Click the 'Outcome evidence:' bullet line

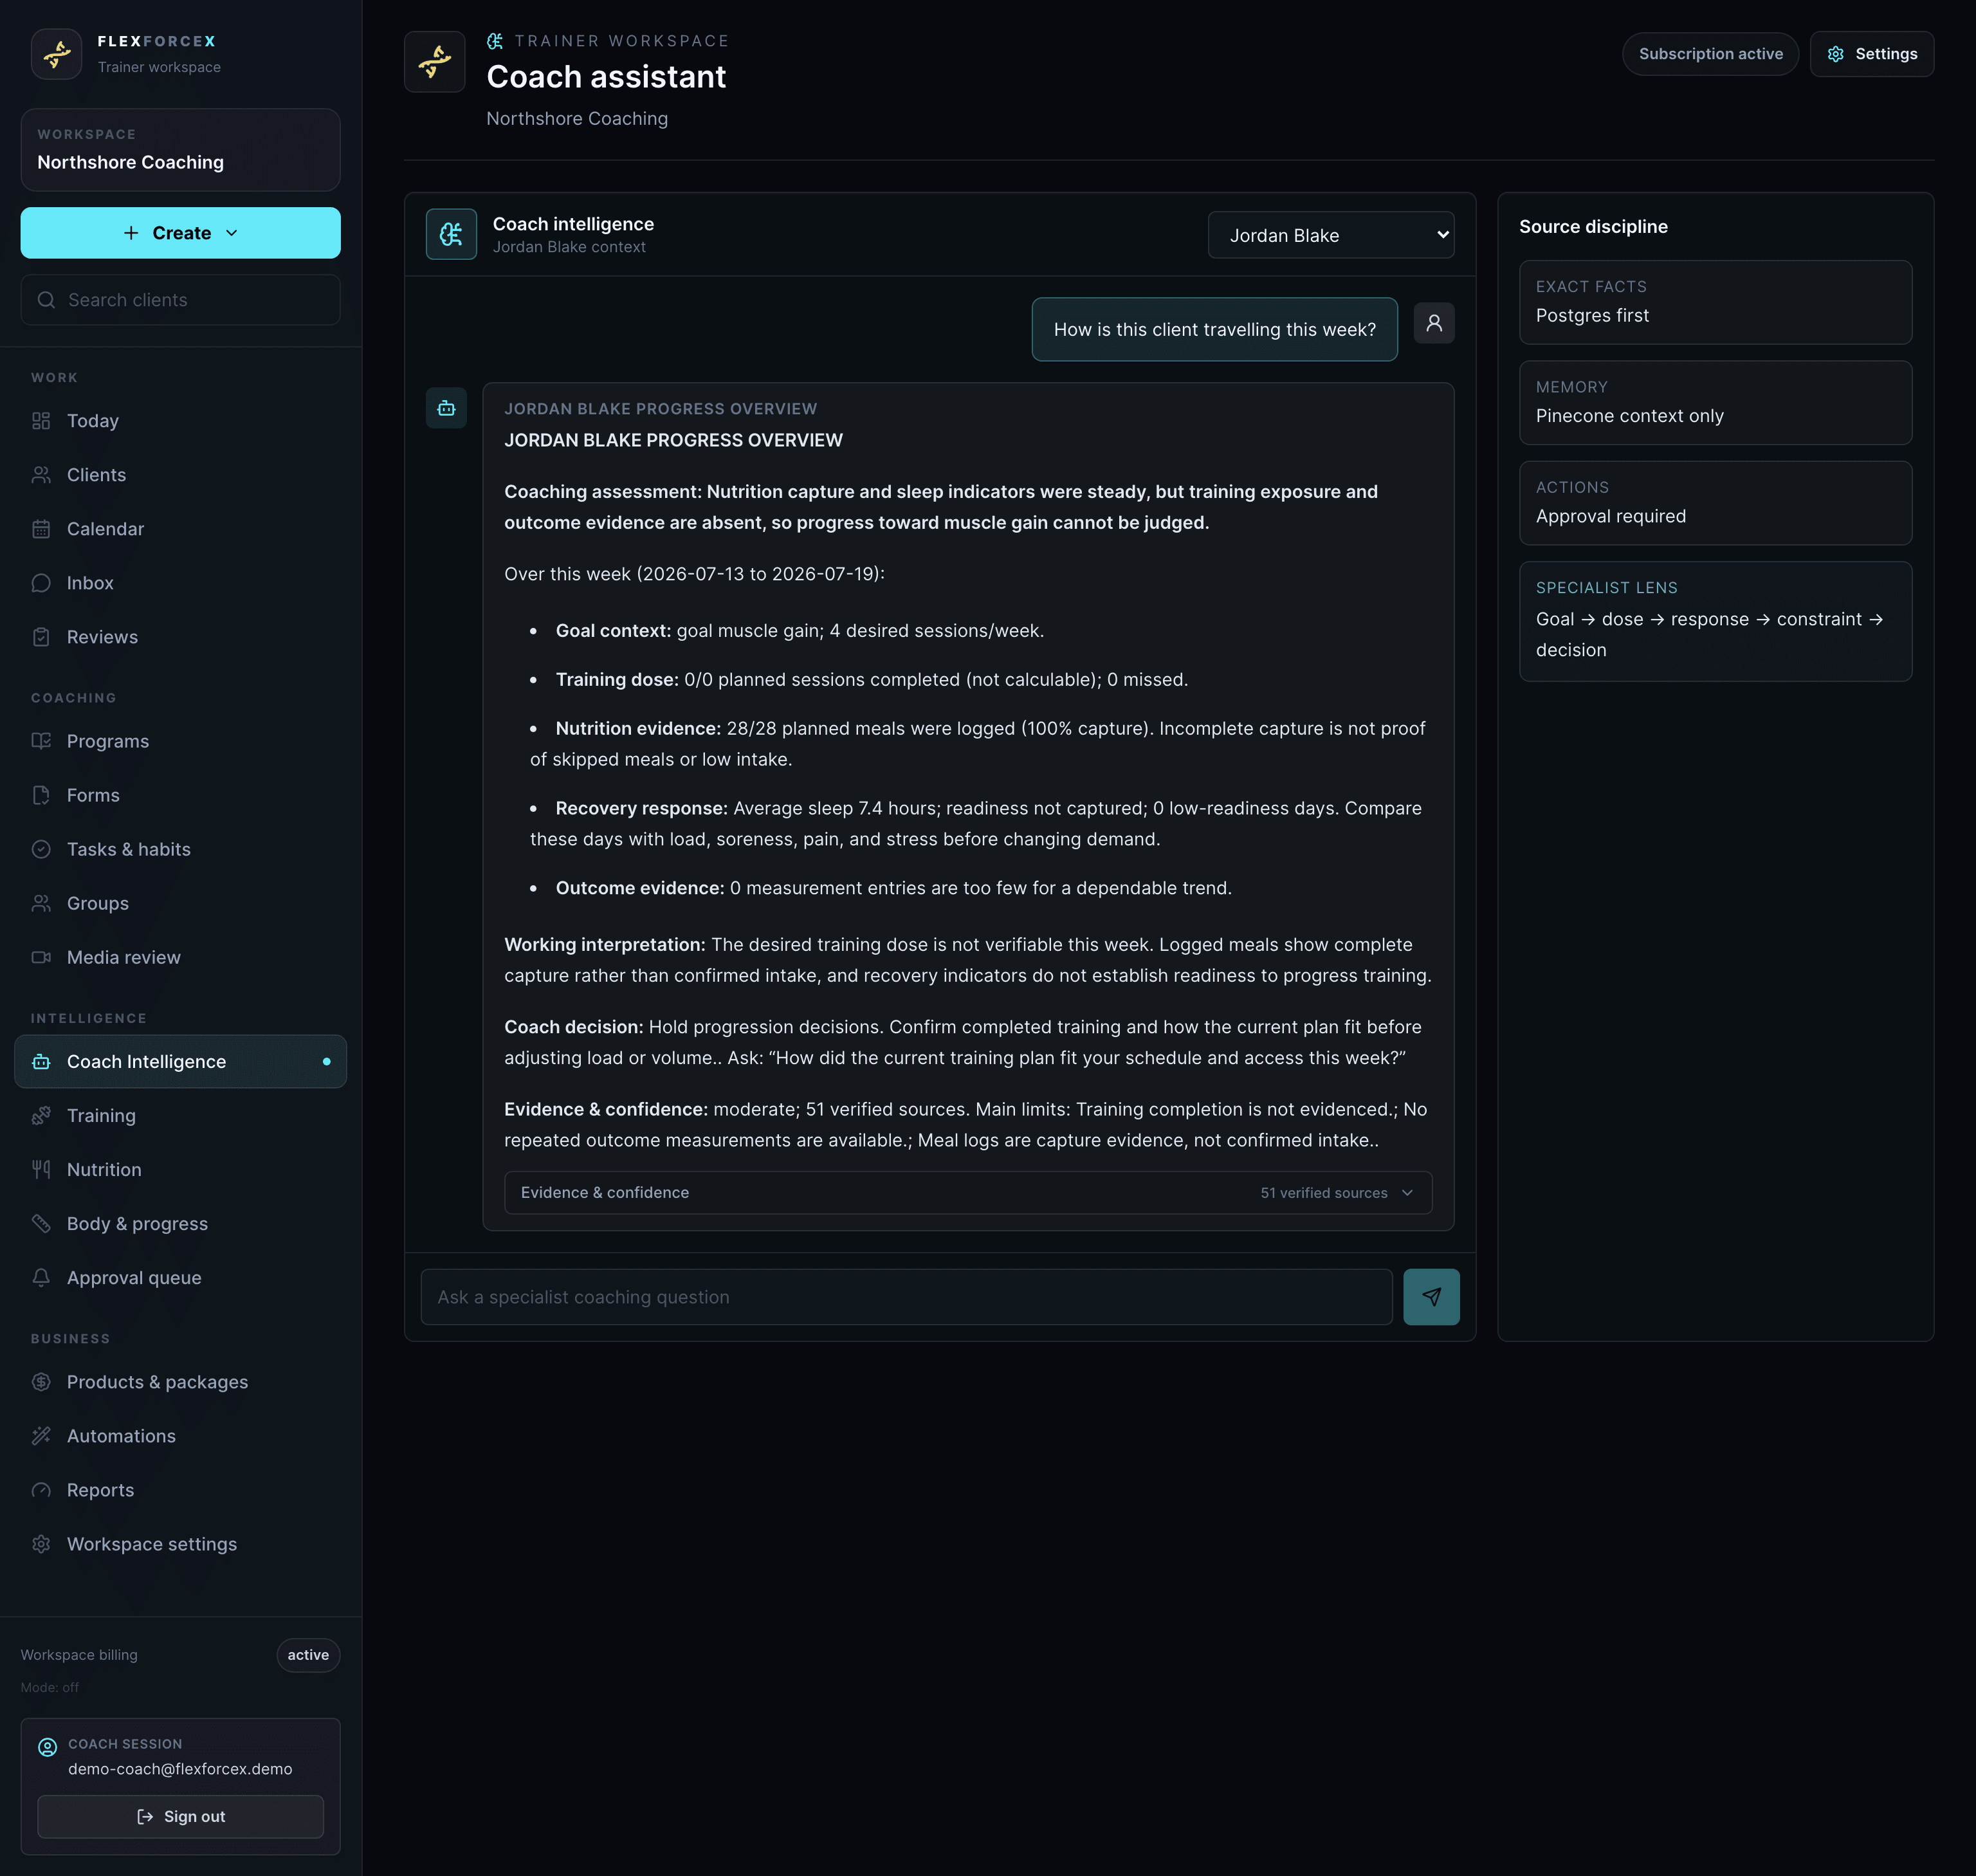click(x=893, y=888)
